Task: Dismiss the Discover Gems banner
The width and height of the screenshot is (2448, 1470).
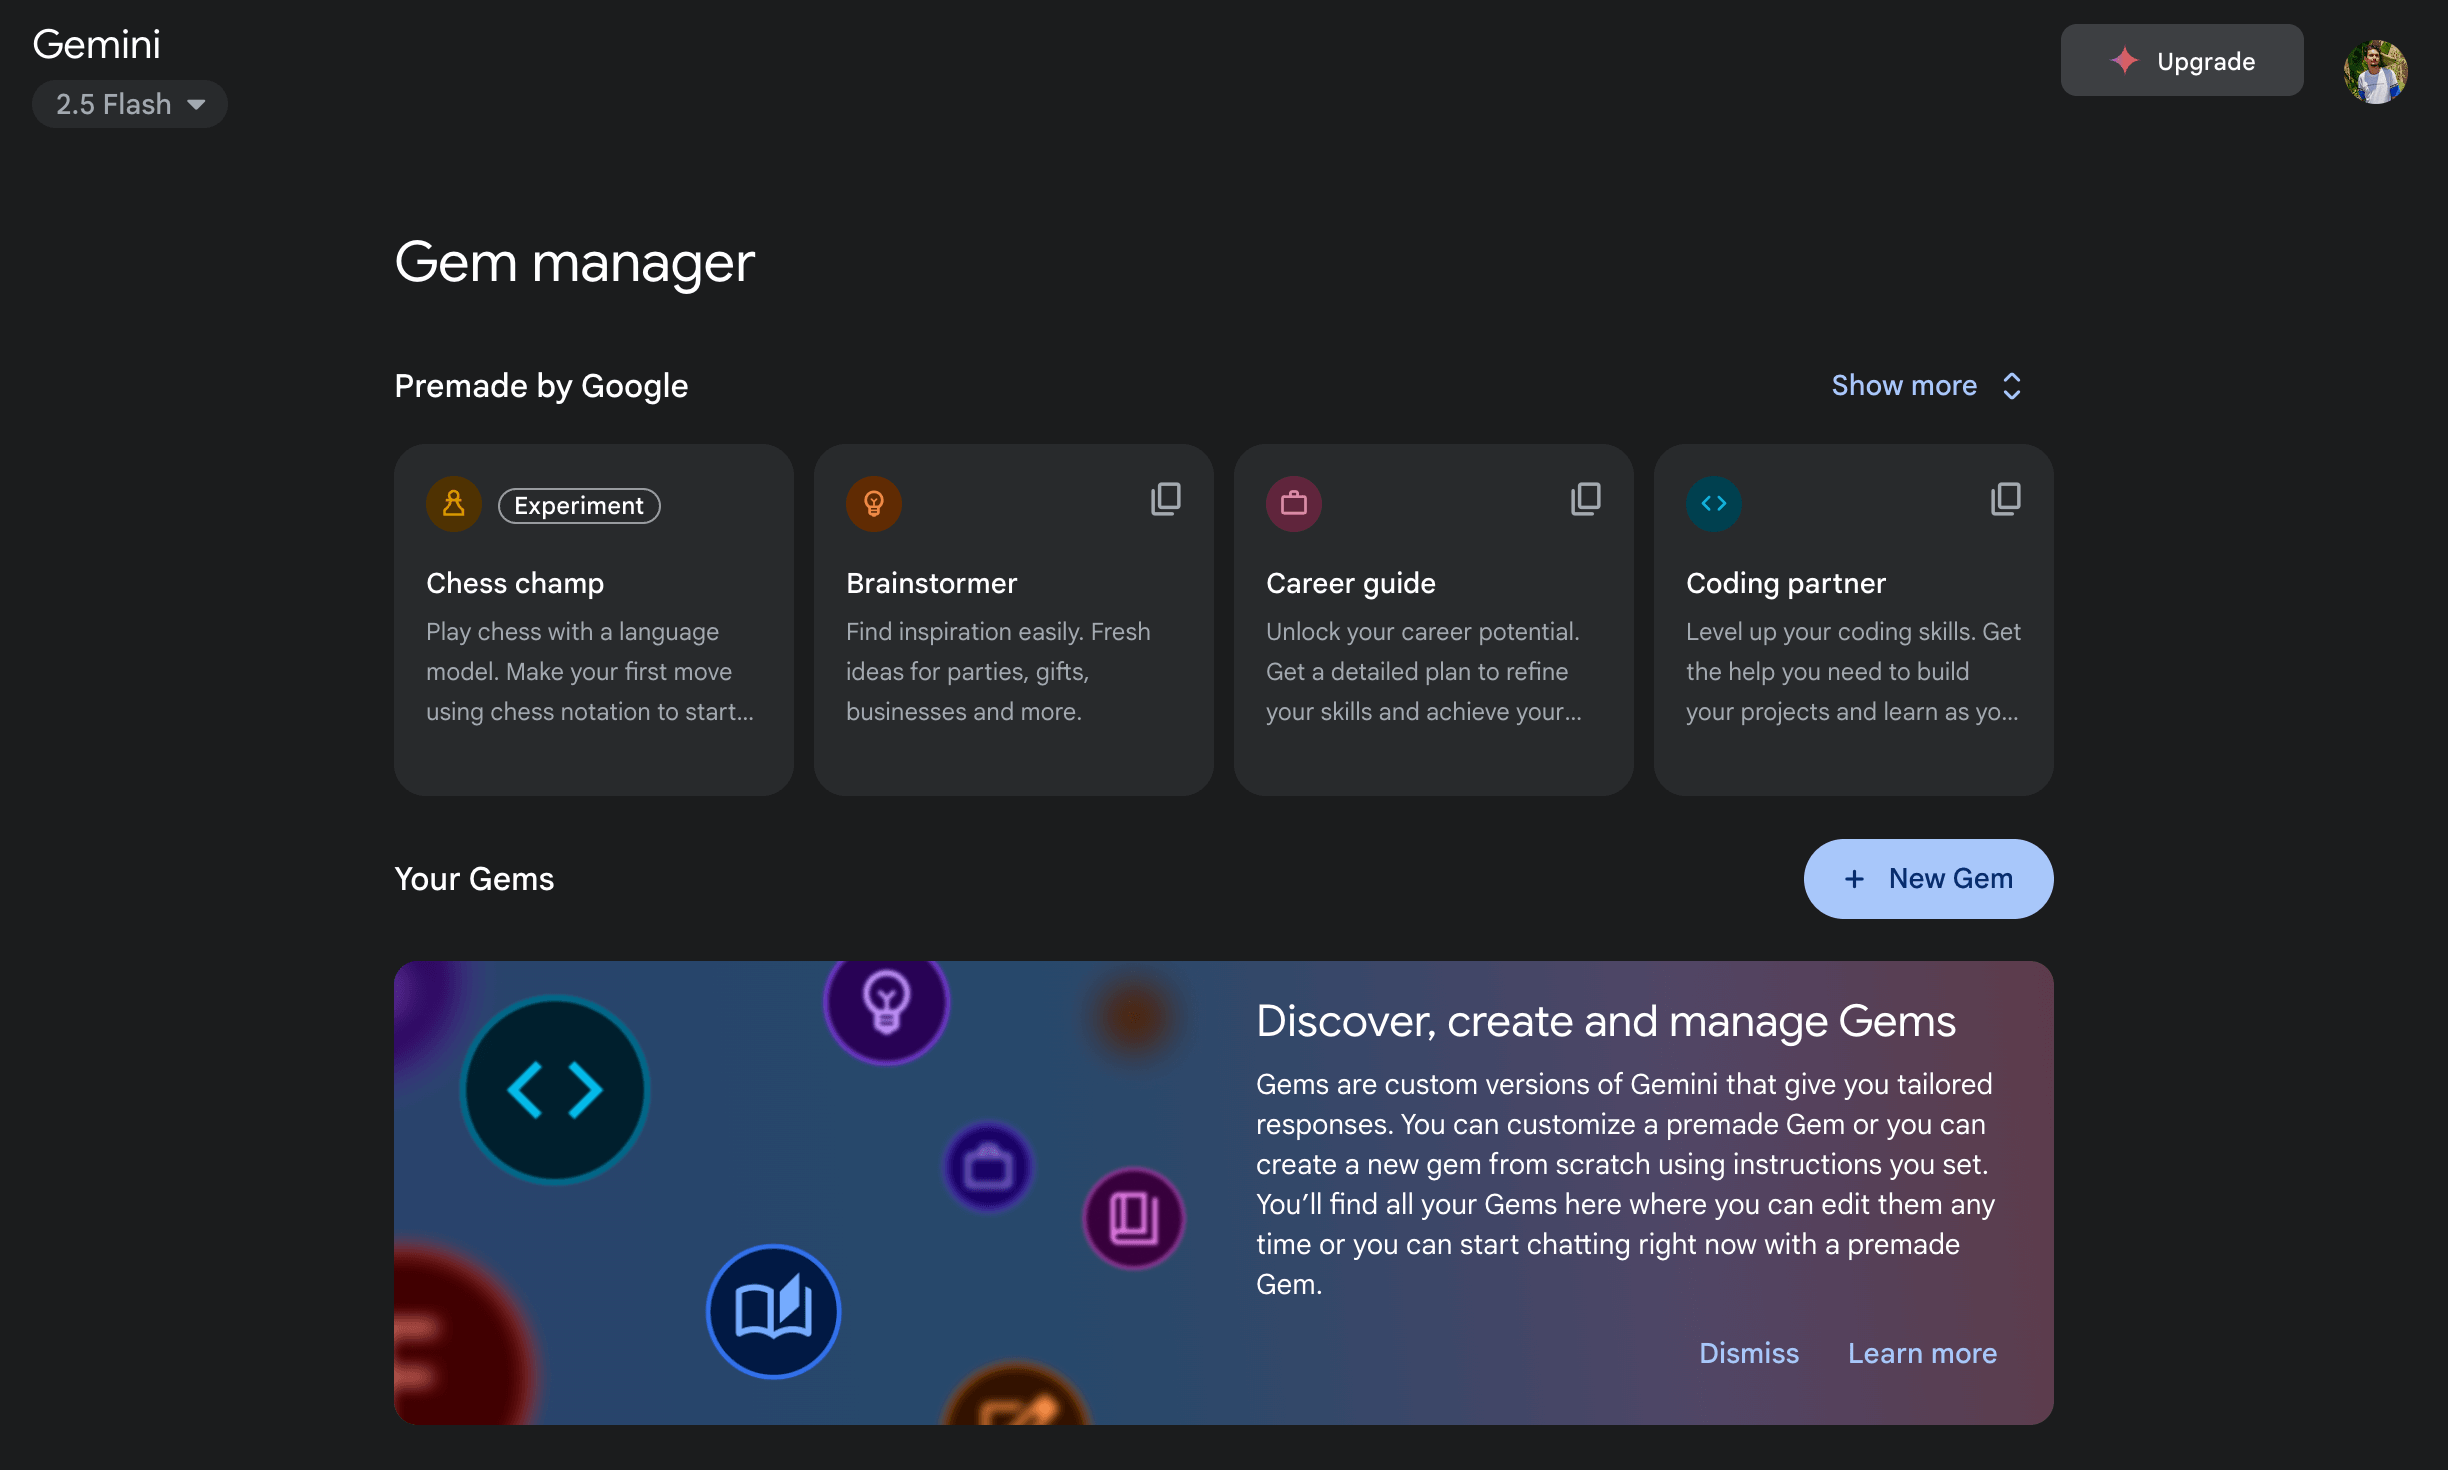Action: pos(1748,1353)
